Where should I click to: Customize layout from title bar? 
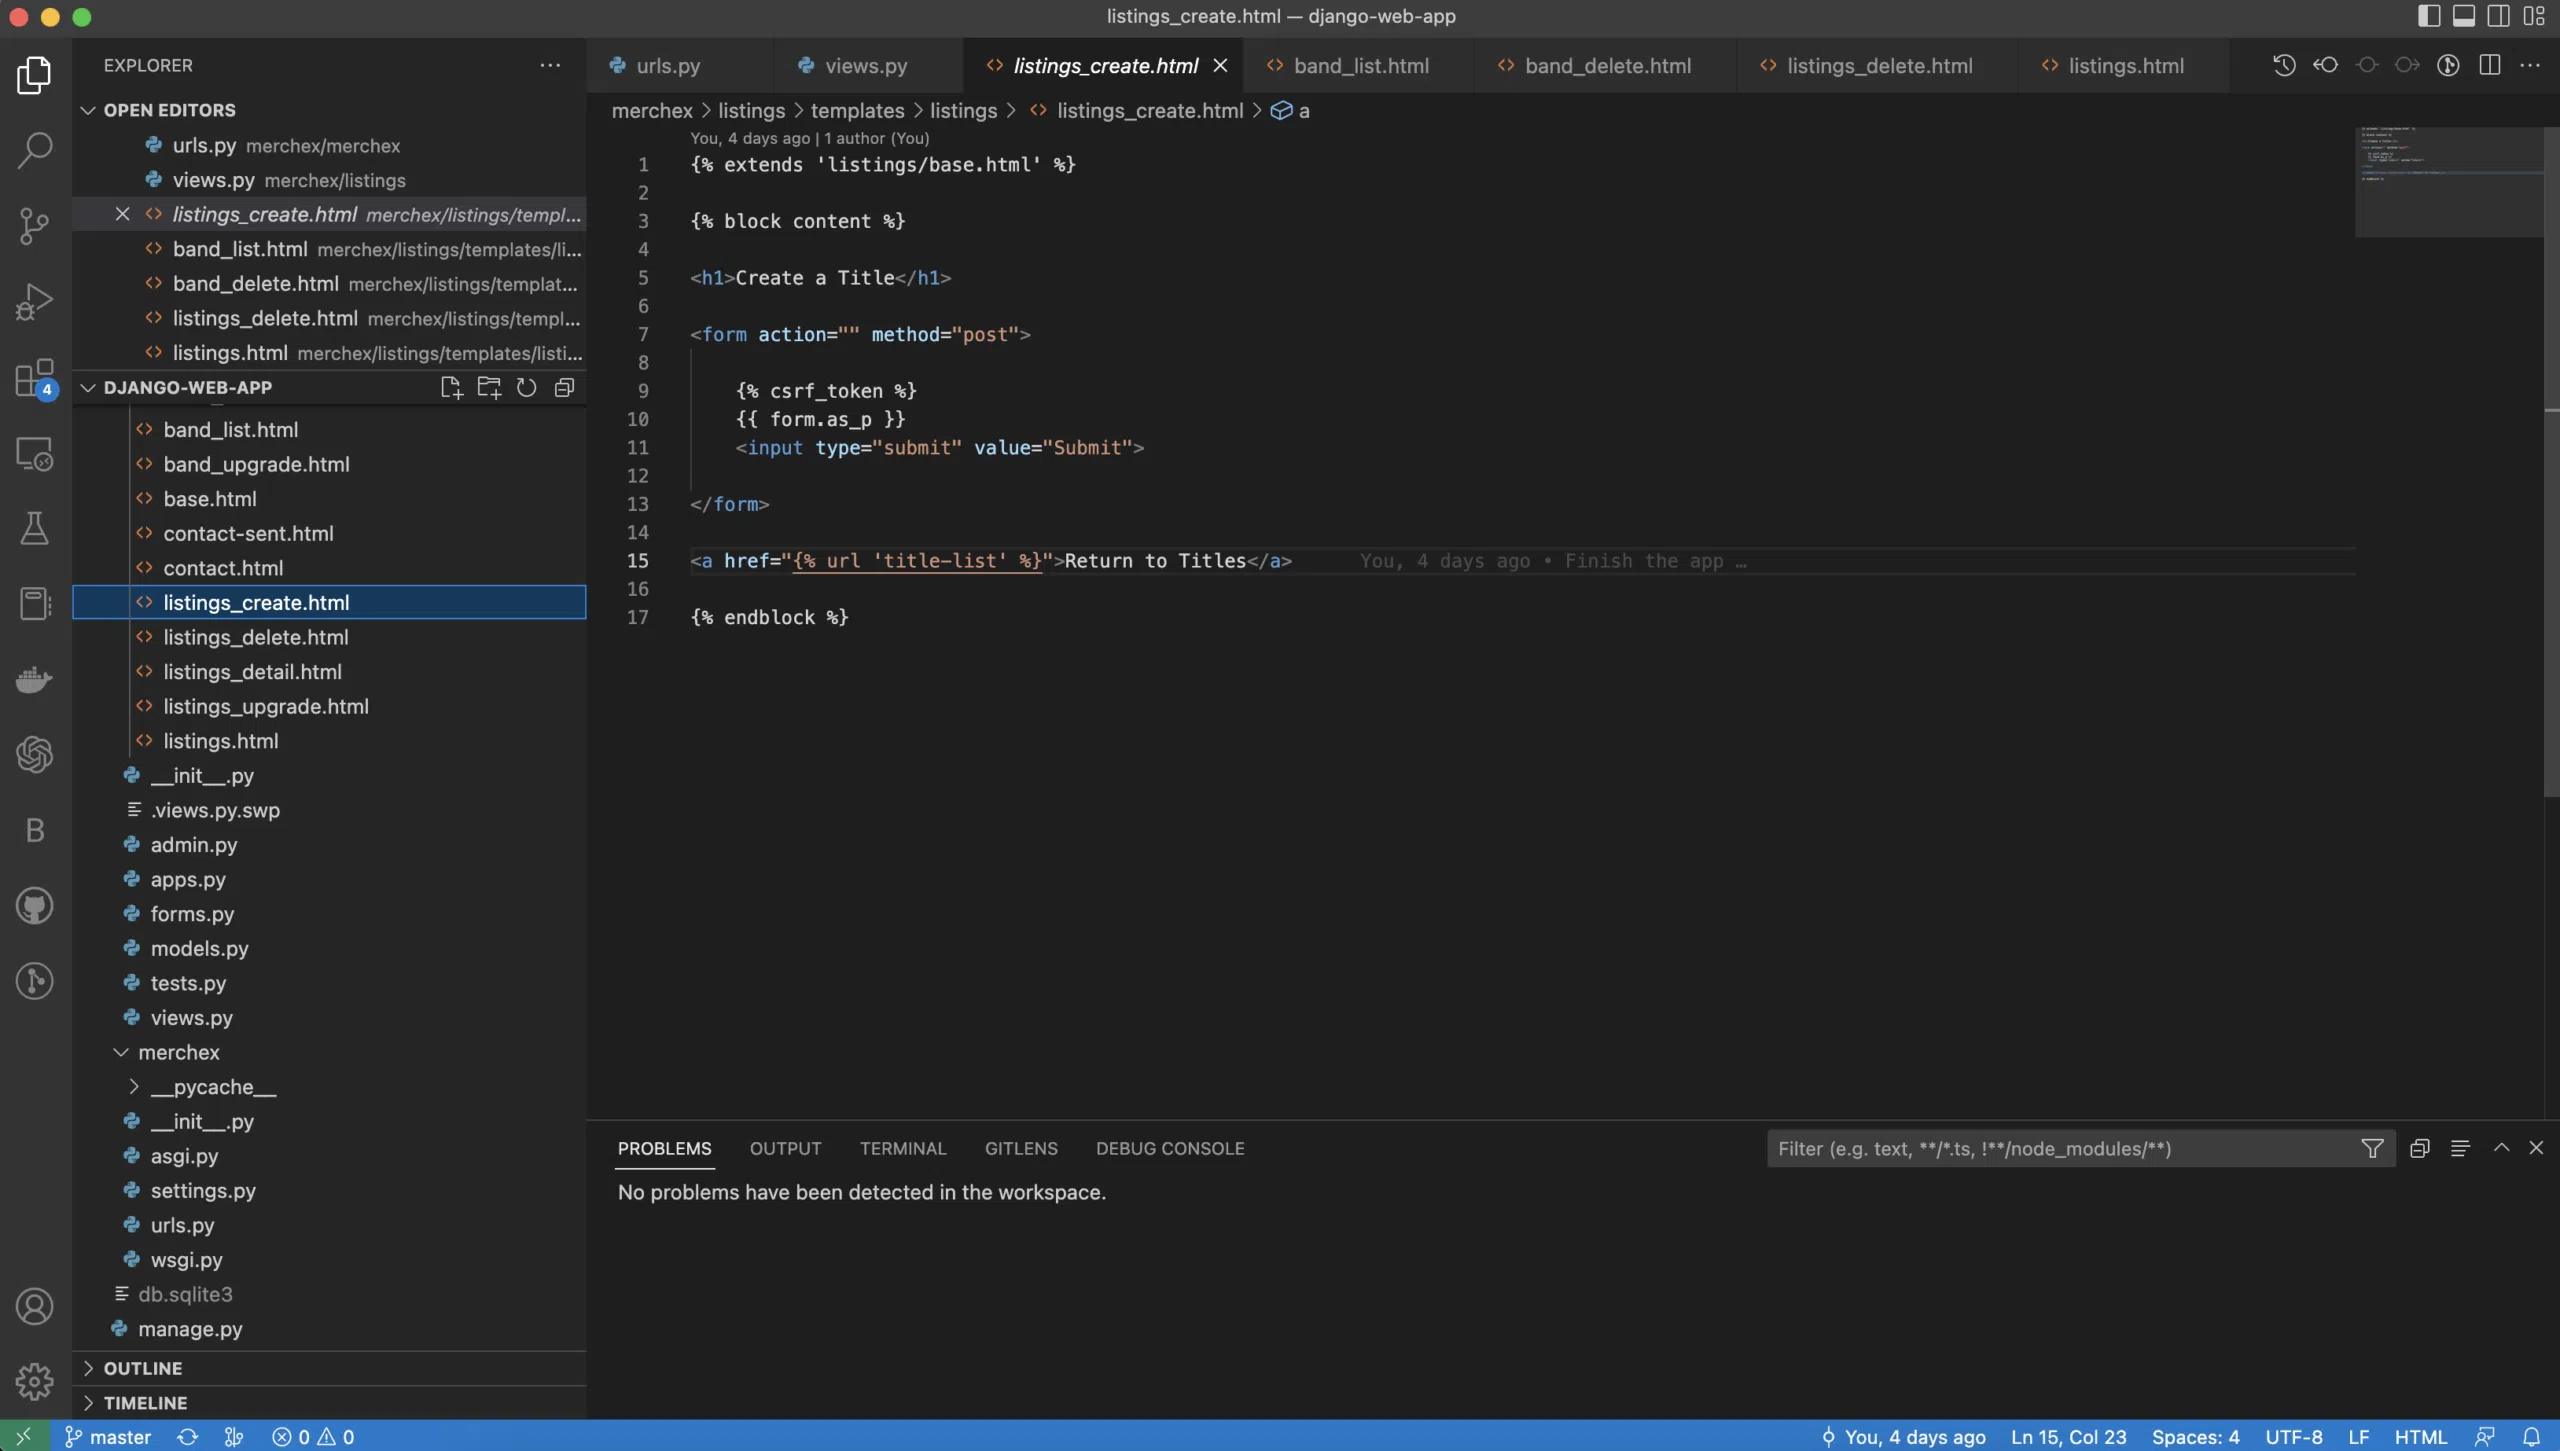click(2534, 16)
